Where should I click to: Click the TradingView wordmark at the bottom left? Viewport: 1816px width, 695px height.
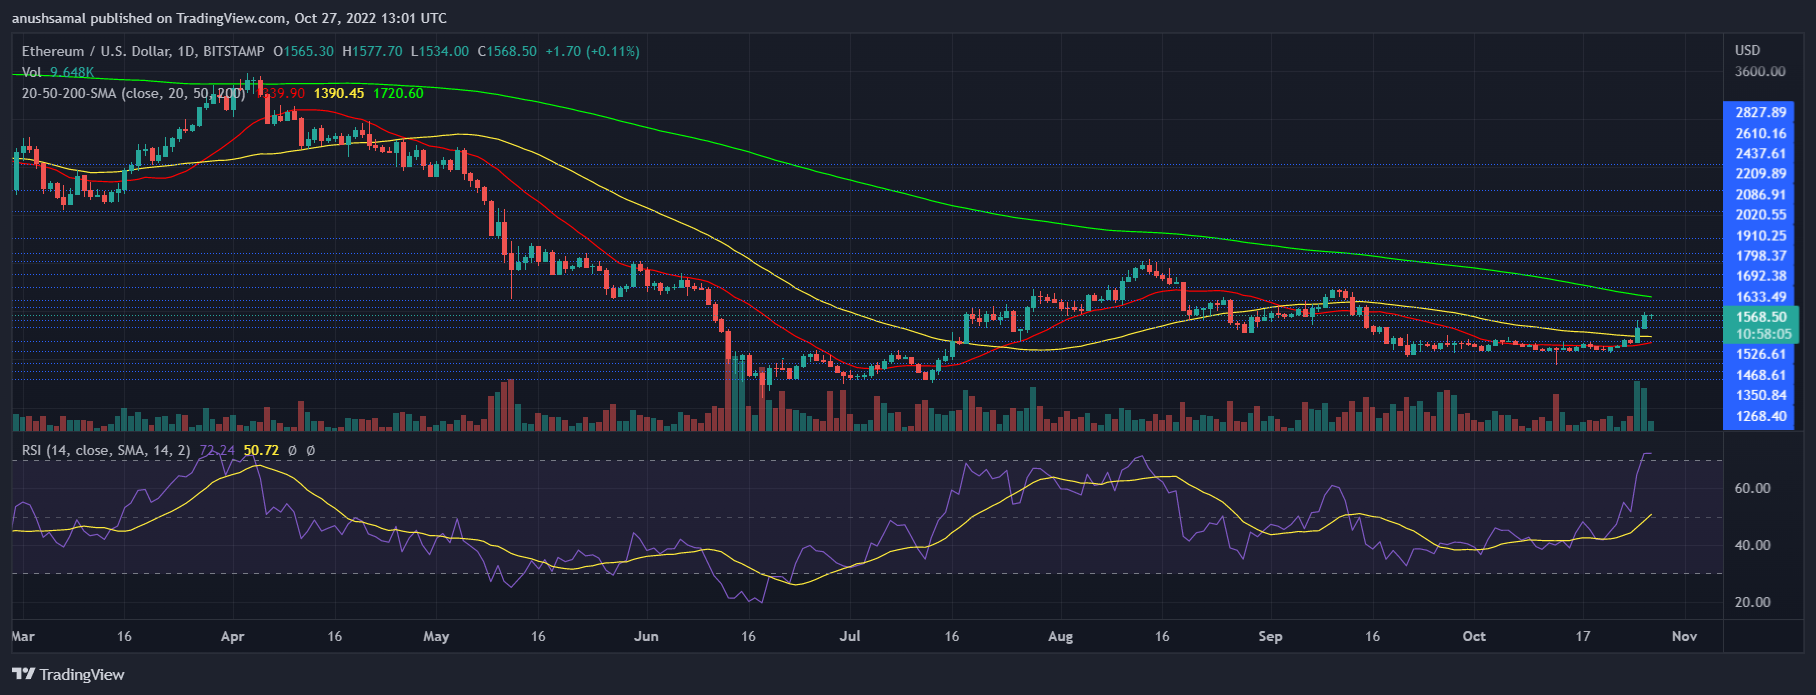tap(82, 675)
